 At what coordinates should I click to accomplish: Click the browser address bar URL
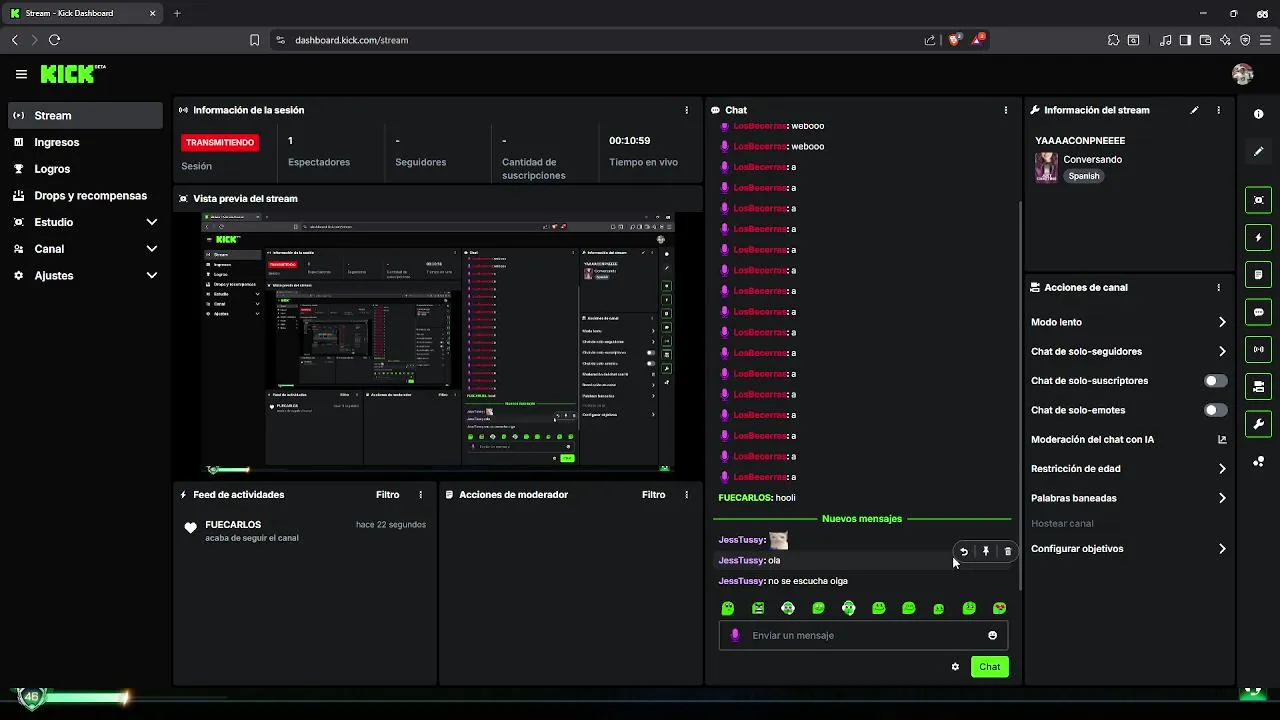coord(352,40)
